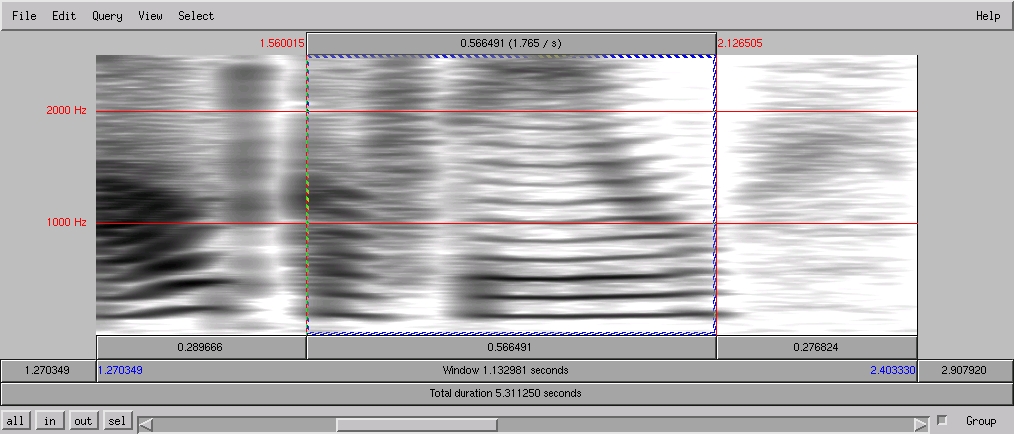
Task: Click the scrollbar right arrow
Action: click(920, 425)
